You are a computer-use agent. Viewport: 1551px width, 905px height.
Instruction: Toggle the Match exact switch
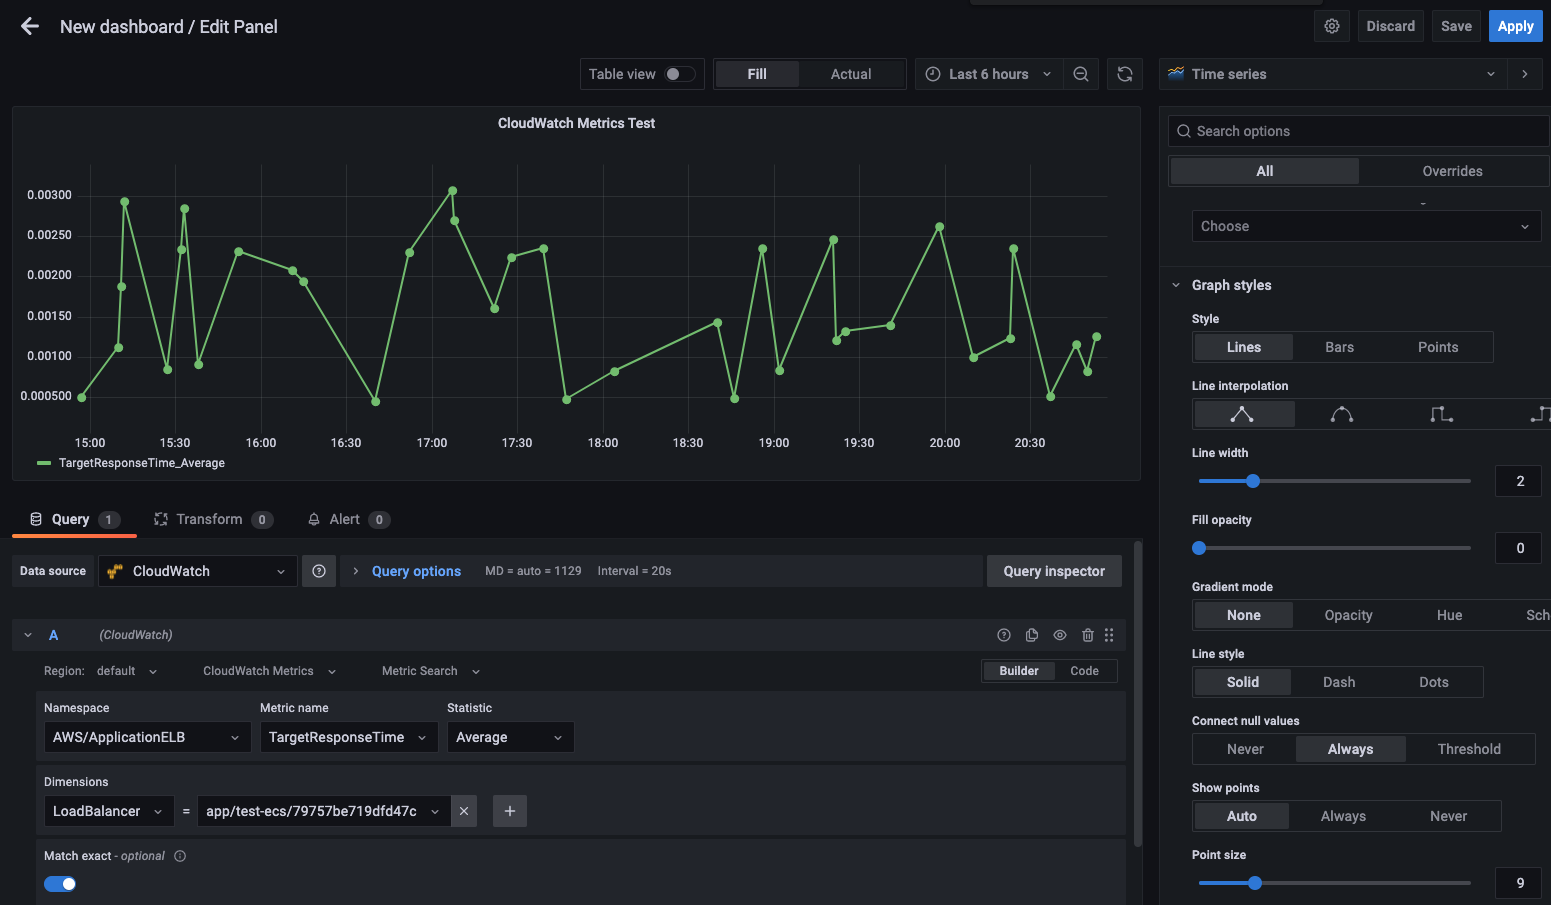click(60, 884)
